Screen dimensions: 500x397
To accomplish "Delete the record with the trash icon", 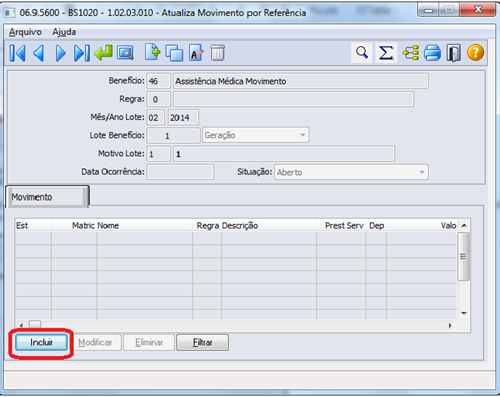I will click(218, 53).
